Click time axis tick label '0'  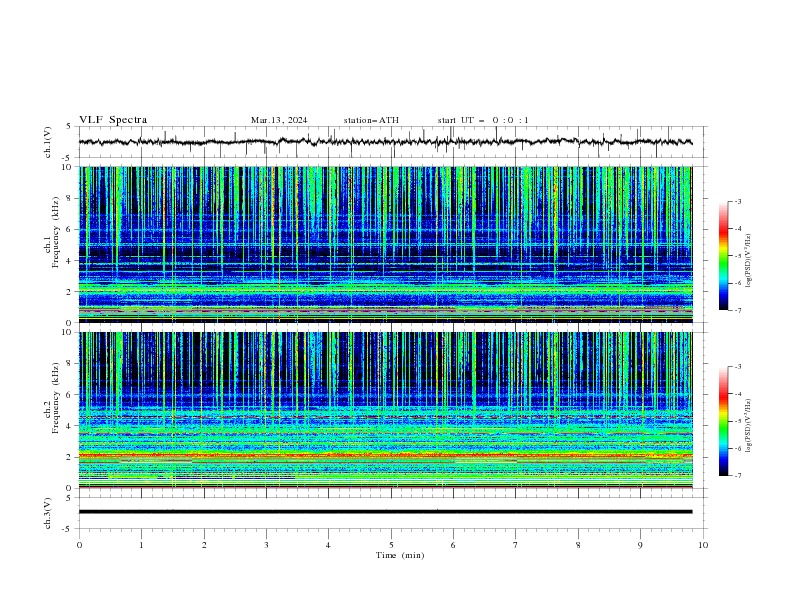(x=79, y=545)
